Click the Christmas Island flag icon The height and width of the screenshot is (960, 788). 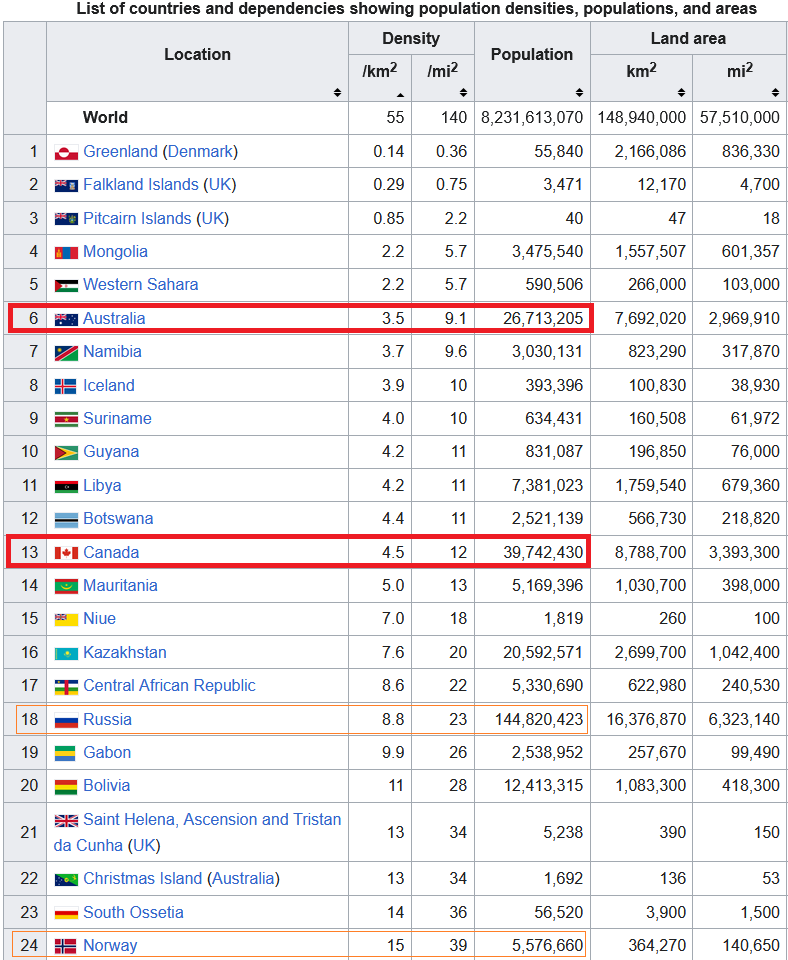(66, 880)
